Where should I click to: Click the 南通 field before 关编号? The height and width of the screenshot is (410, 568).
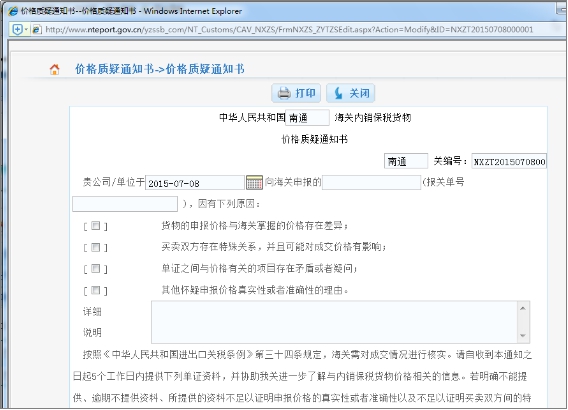pyautogui.click(x=406, y=161)
